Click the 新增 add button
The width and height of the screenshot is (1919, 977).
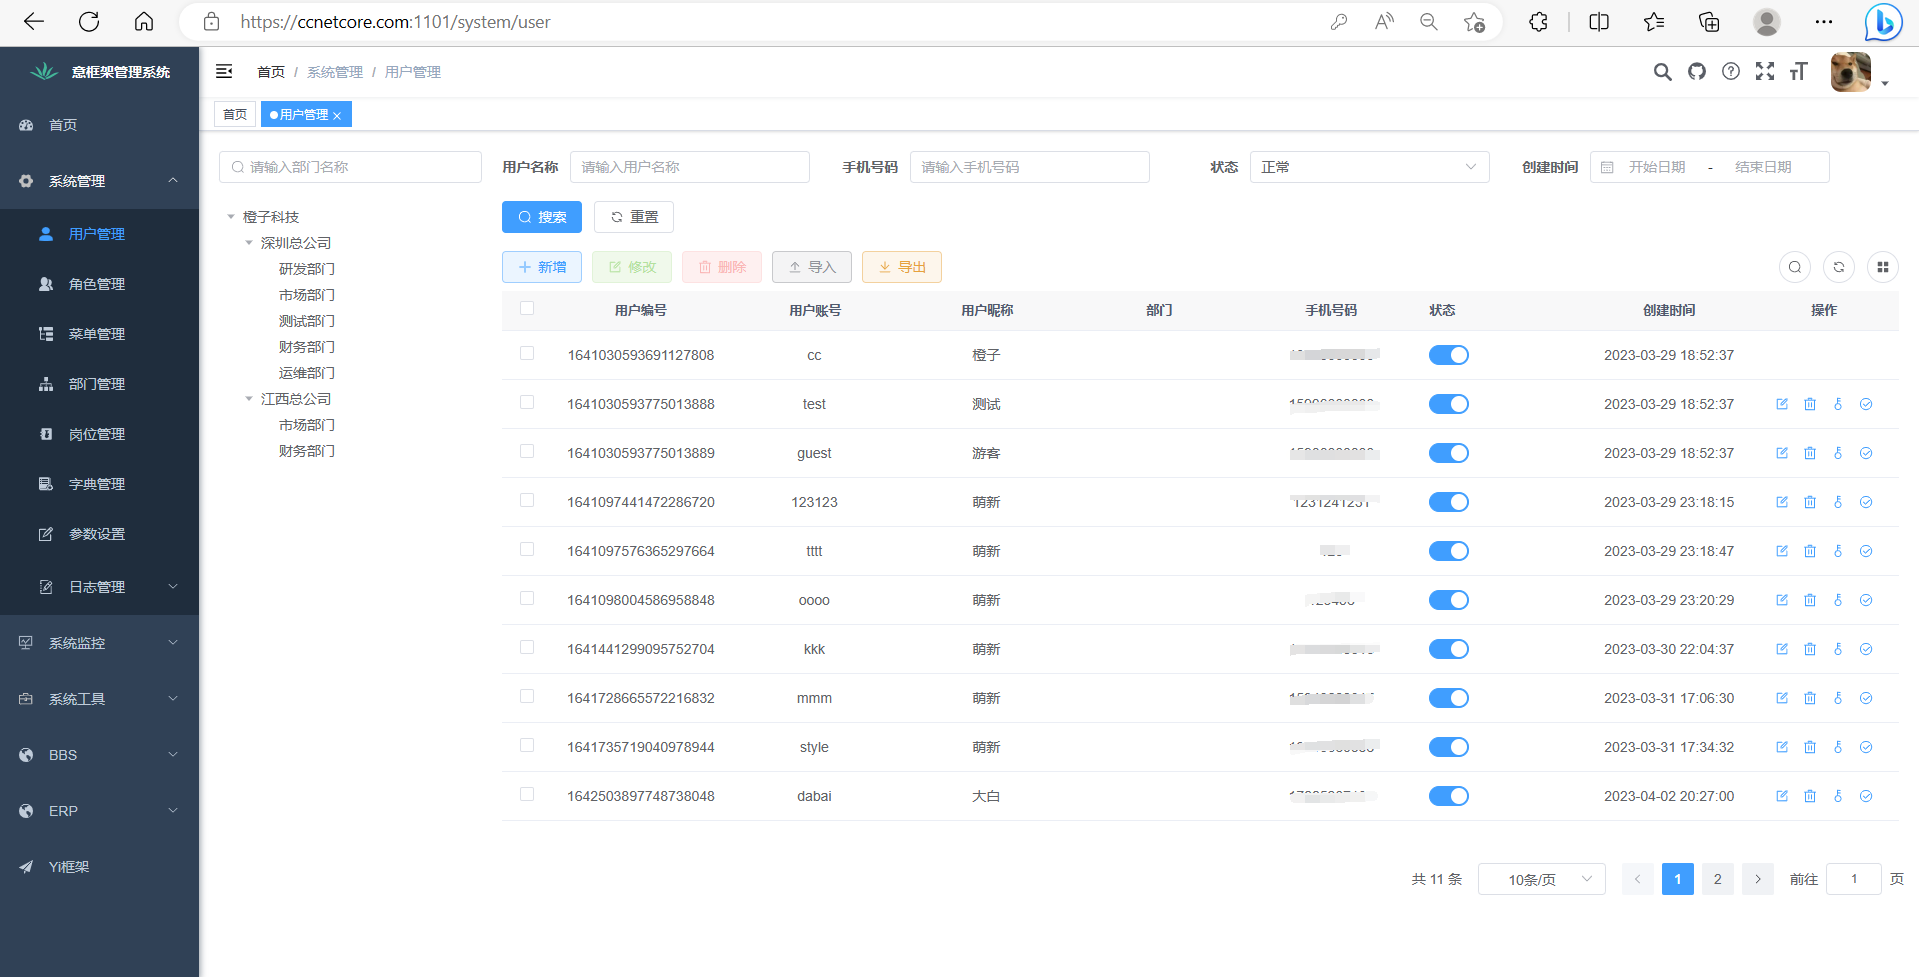pos(542,267)
